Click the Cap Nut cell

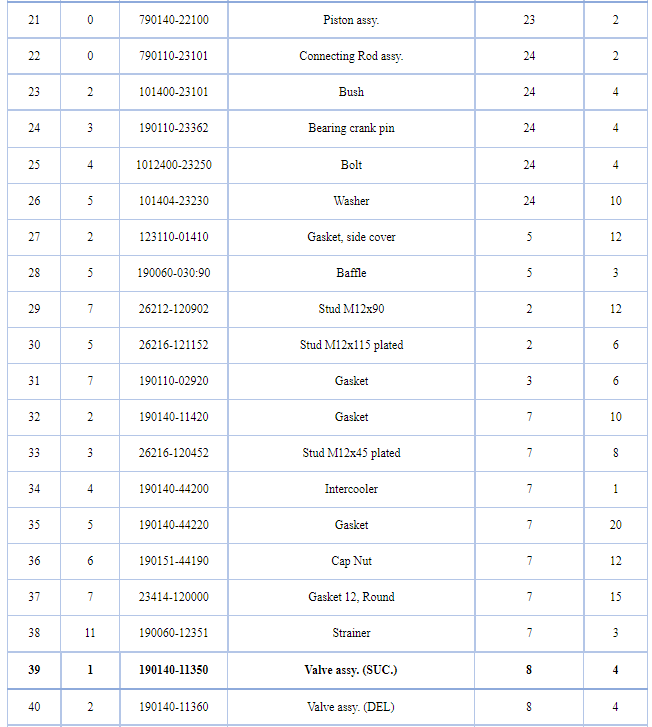[351, 561]
